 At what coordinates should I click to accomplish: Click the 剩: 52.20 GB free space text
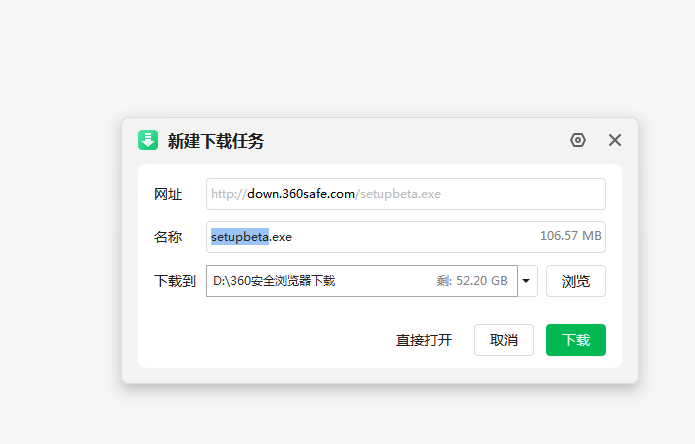tap(472, 281)
